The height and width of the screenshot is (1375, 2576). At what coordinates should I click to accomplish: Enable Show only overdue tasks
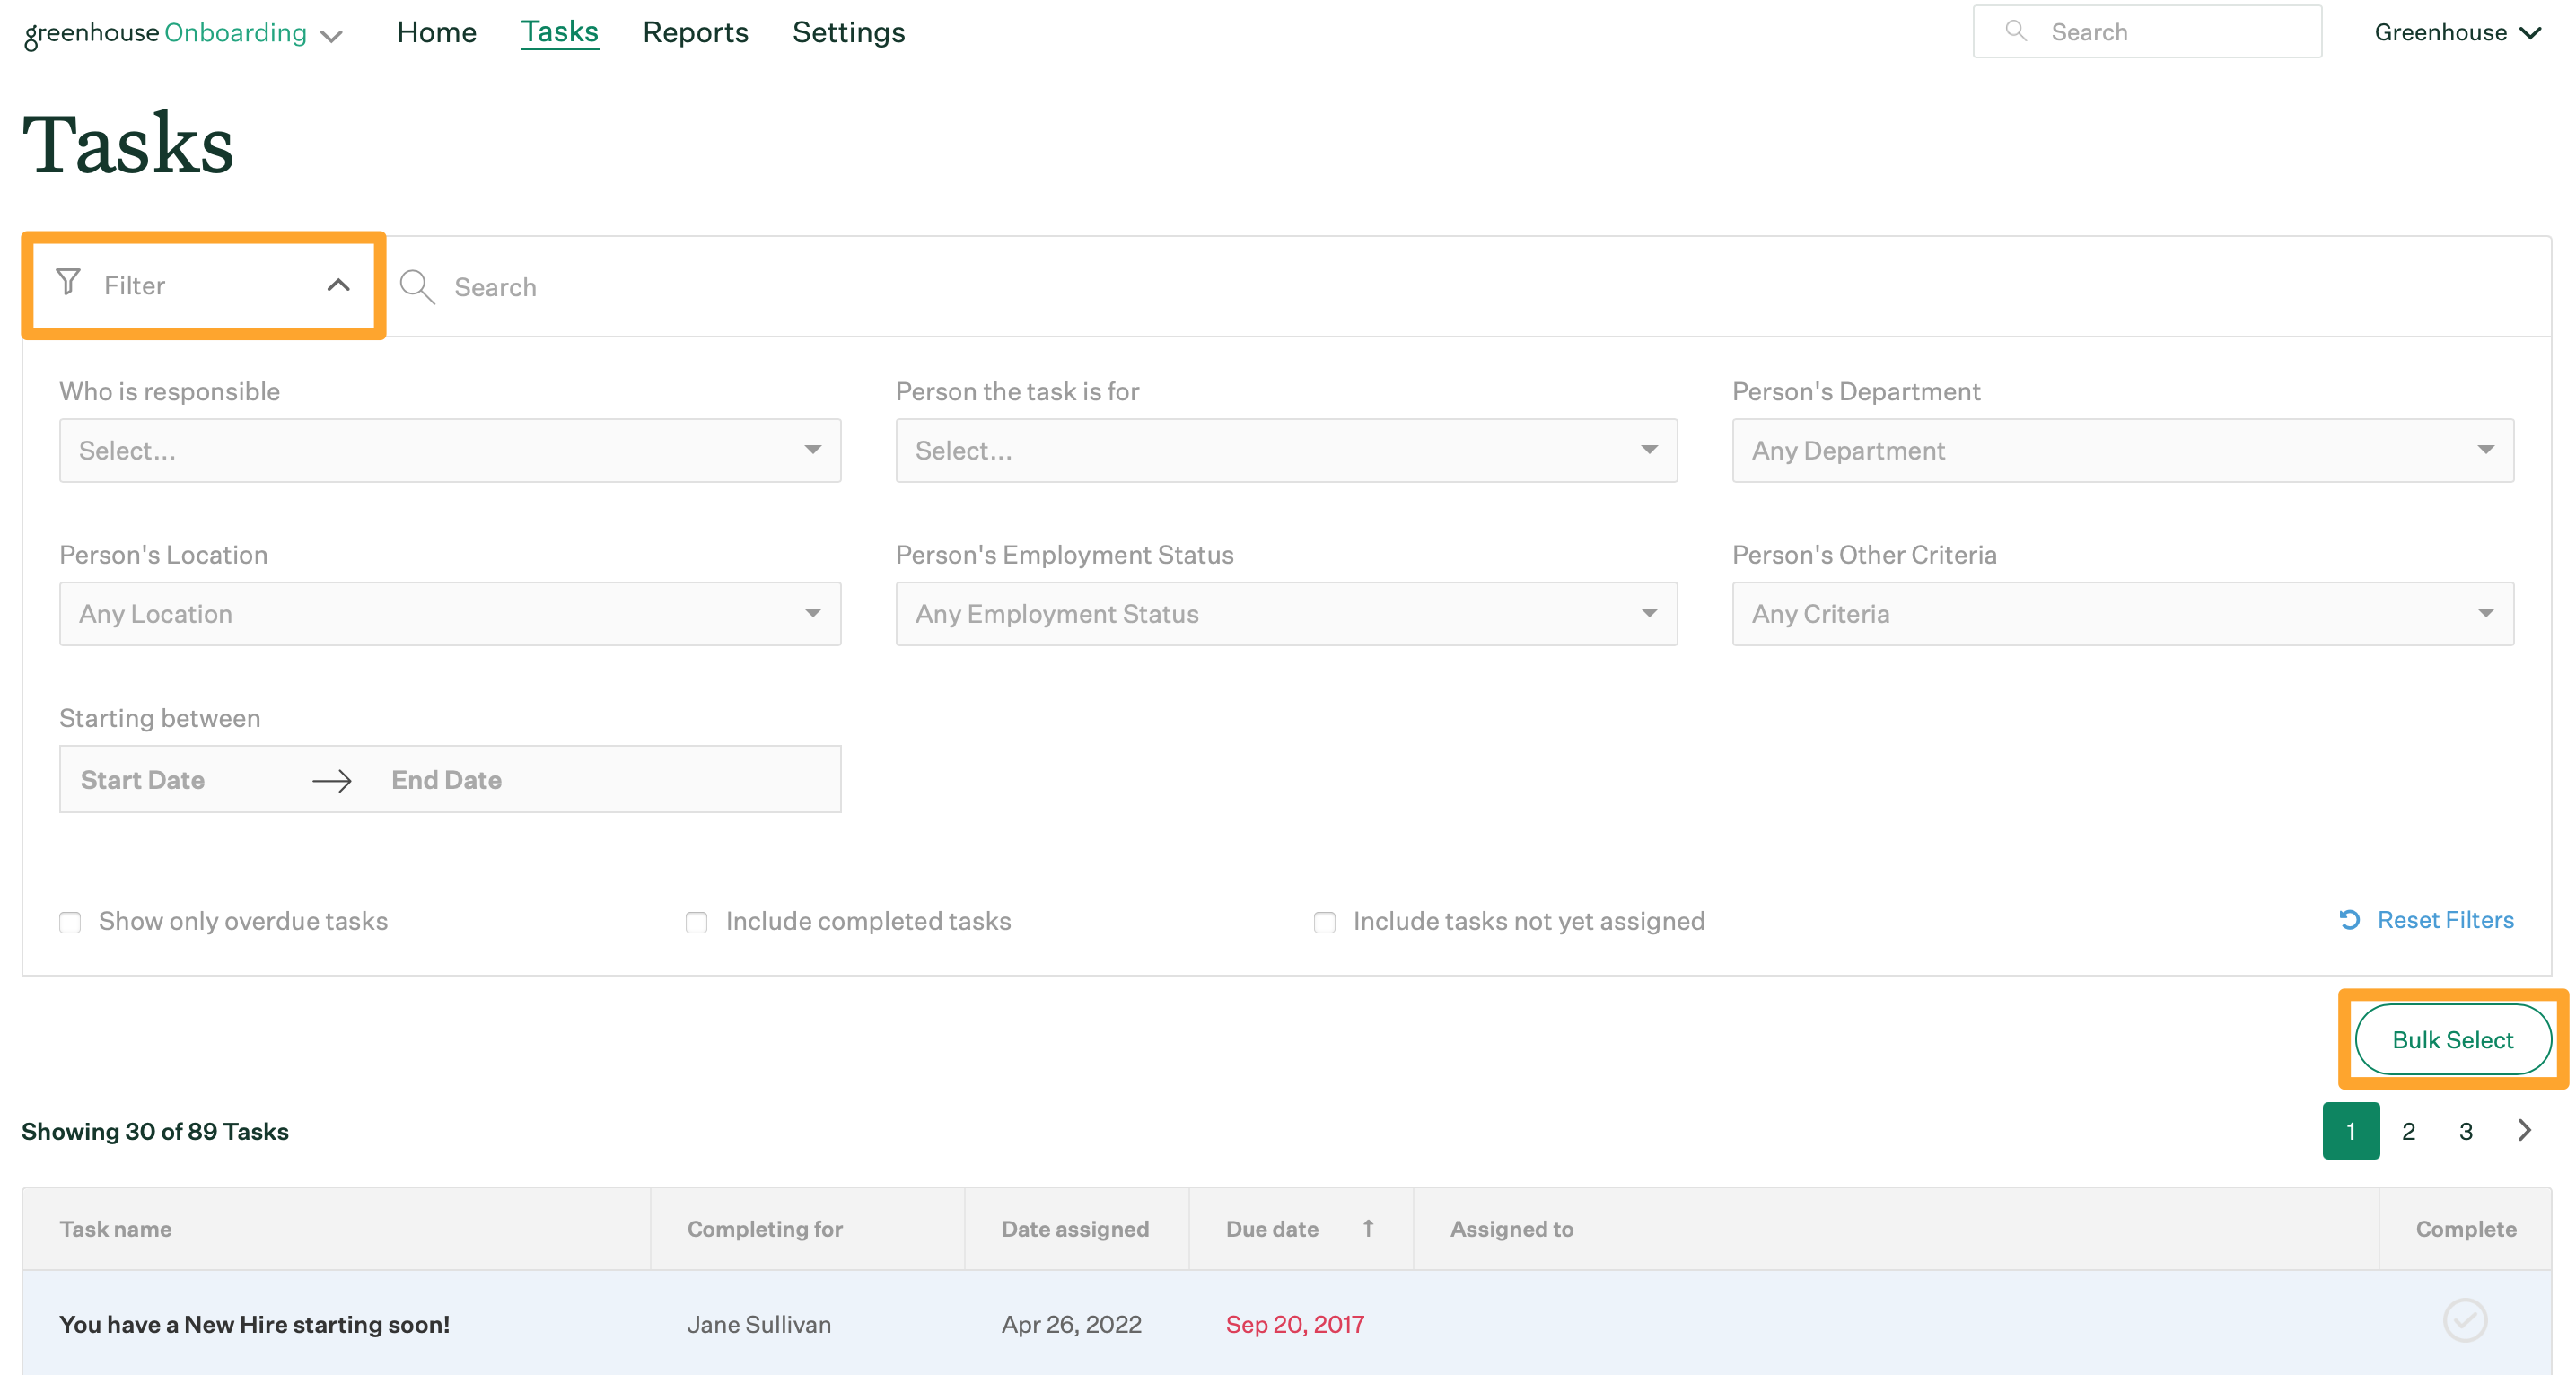[x=70, y=922]
